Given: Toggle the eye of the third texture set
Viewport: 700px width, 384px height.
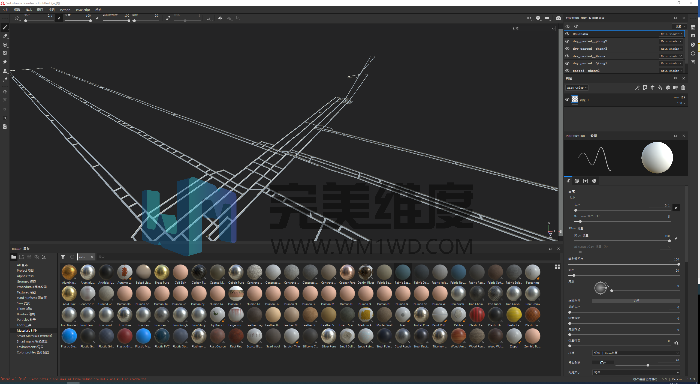Looking at the screenshot, I should (x=567, y=49).
